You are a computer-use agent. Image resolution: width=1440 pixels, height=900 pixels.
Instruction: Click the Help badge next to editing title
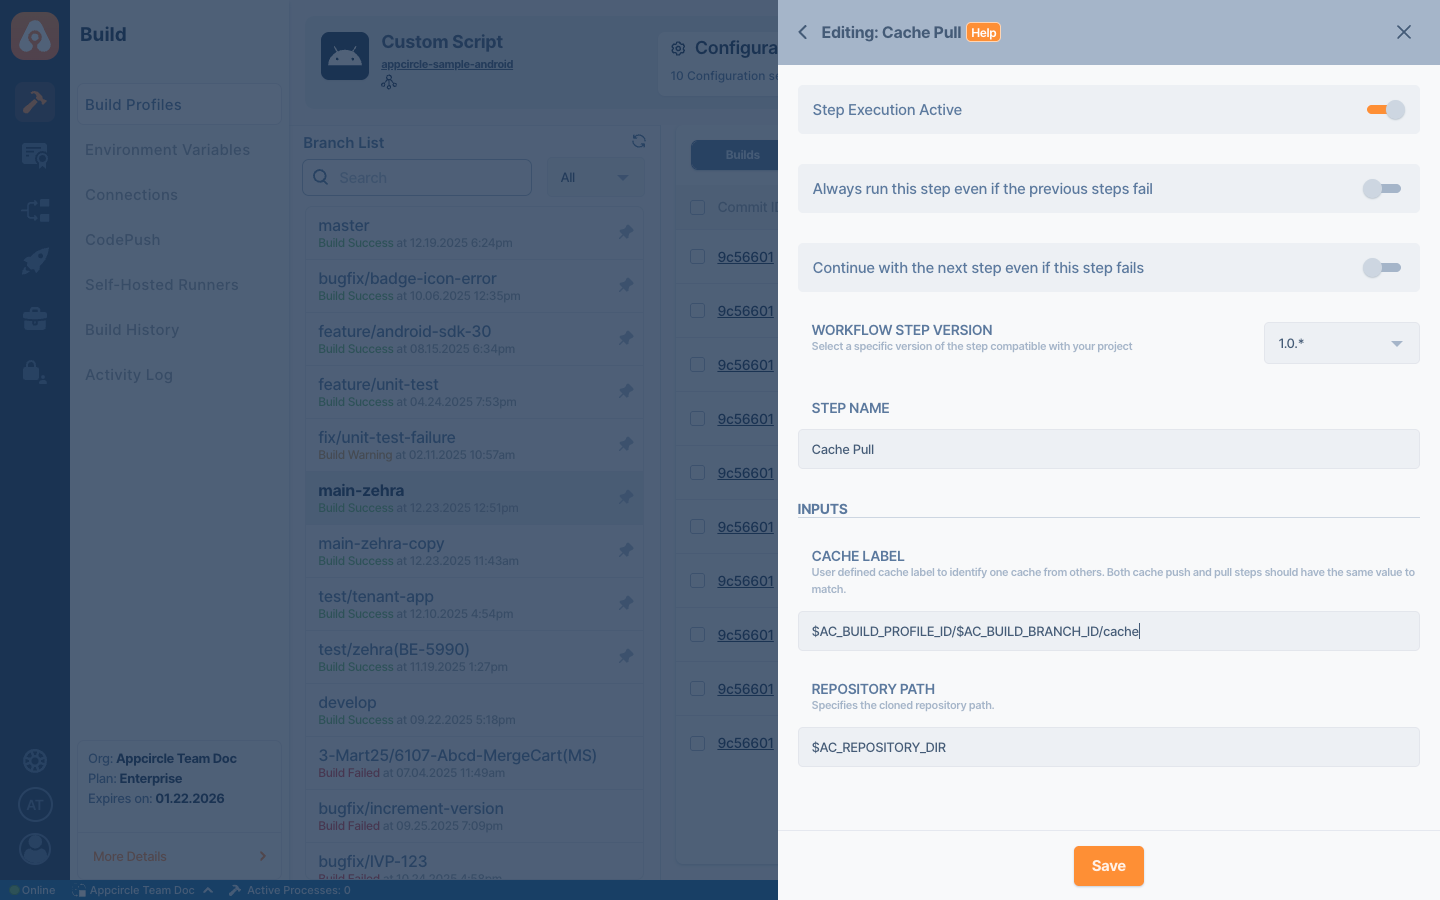tap(983, 32)
